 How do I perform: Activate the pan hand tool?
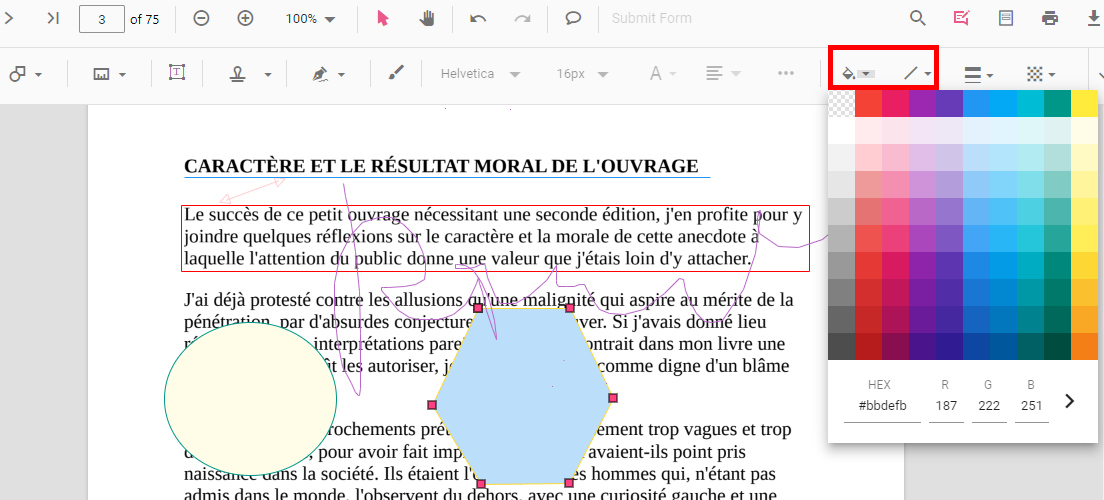tap(427, 18)
